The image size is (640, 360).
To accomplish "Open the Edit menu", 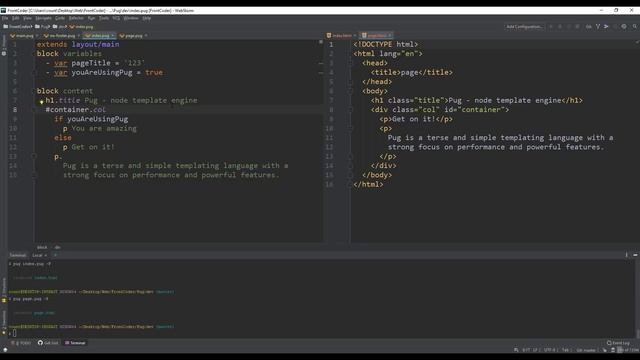I will click(16, 18).
